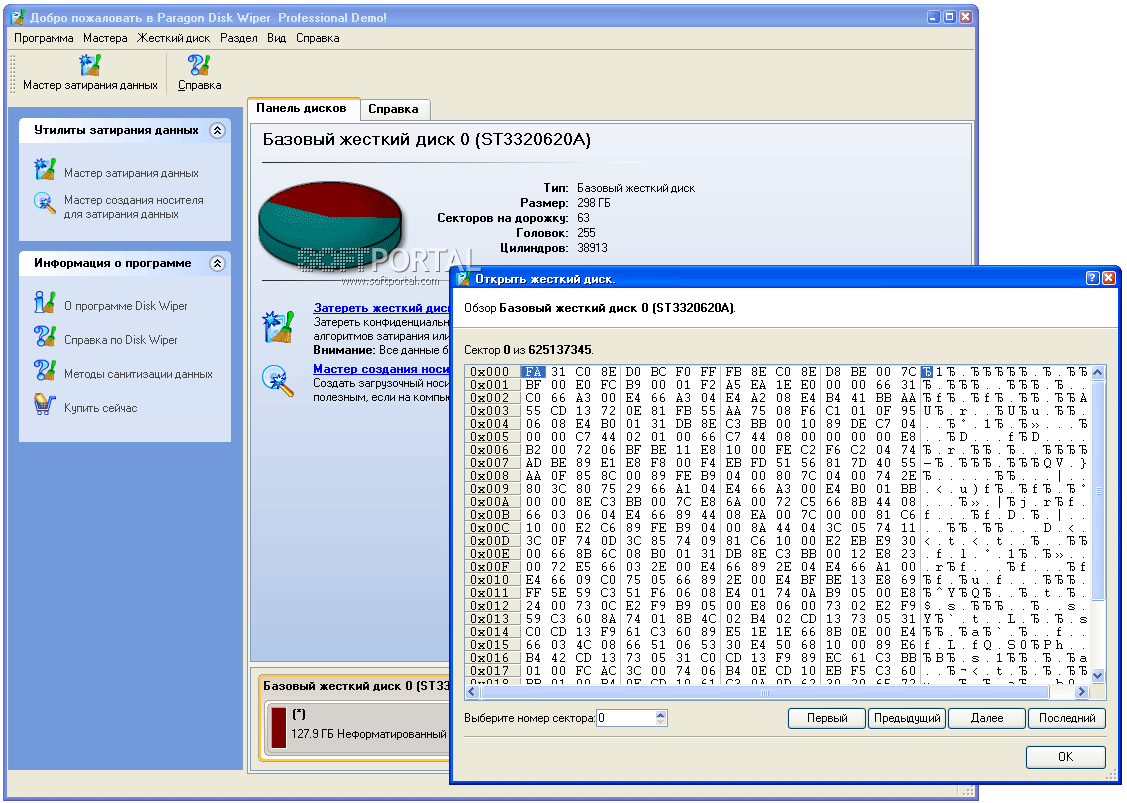
Task: Open the Мастера menu
Action: tap(105, 38)
